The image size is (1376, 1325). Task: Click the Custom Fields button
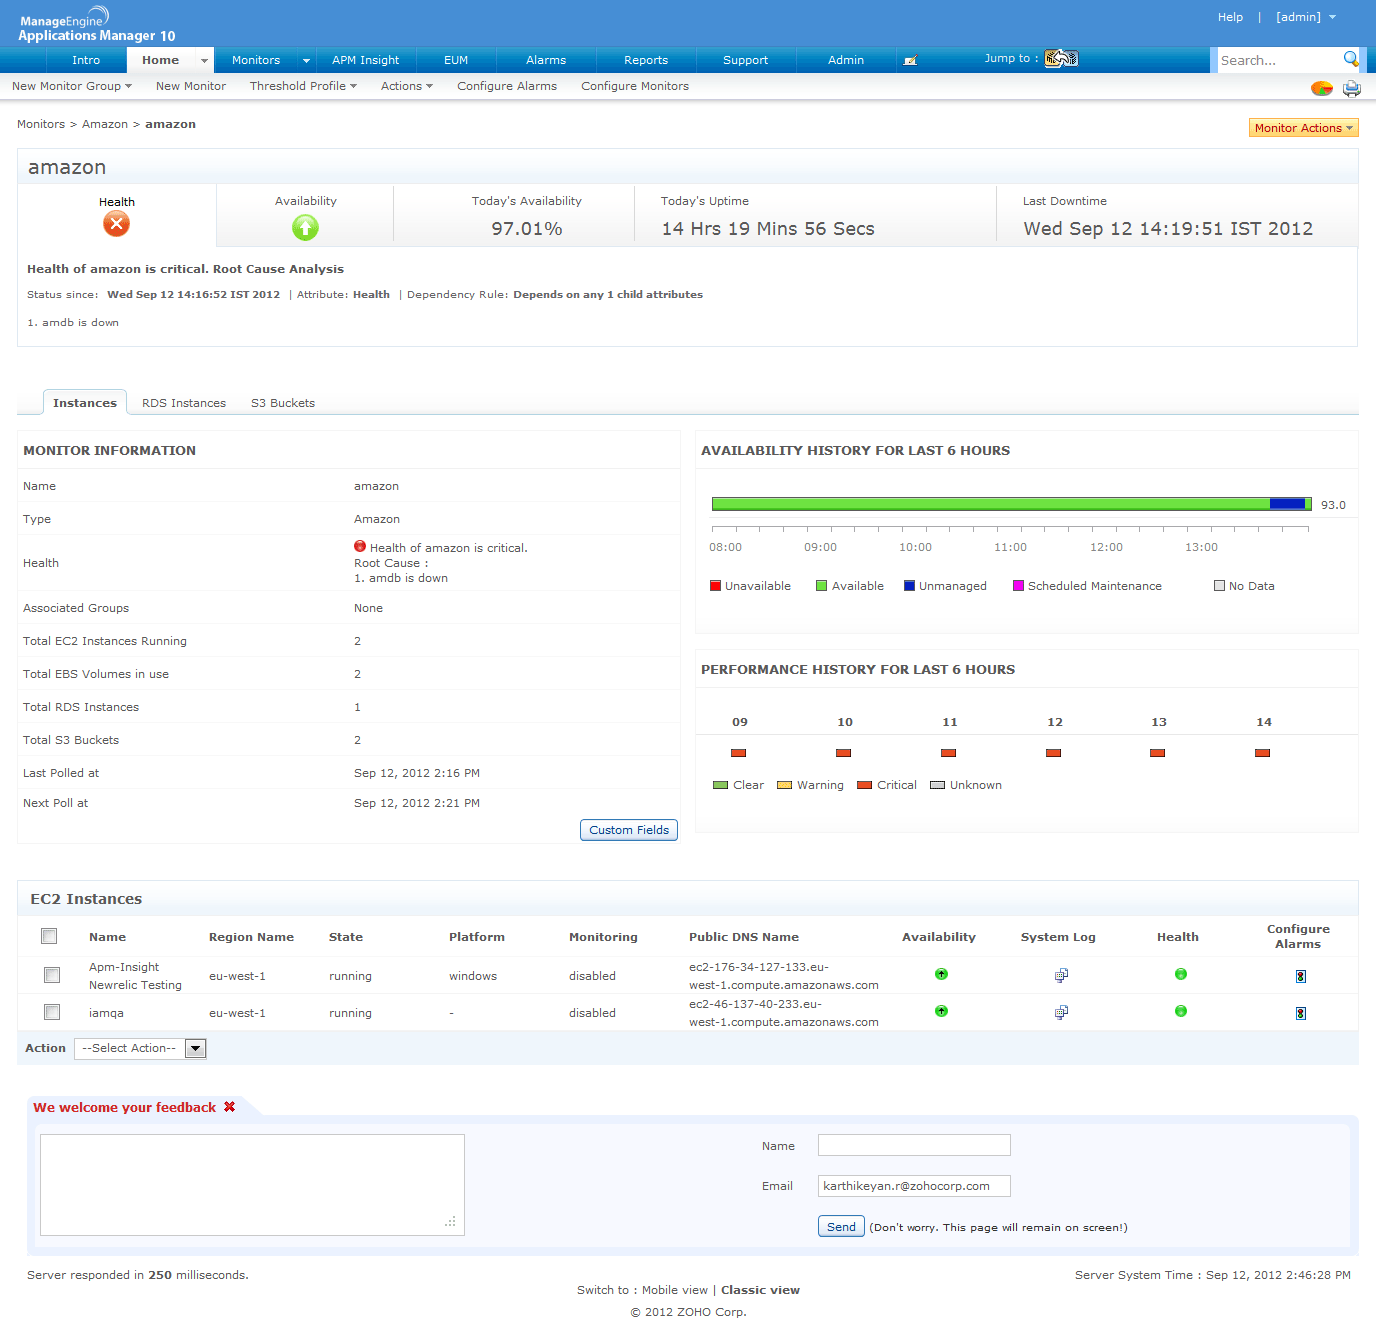coord(628,830)
